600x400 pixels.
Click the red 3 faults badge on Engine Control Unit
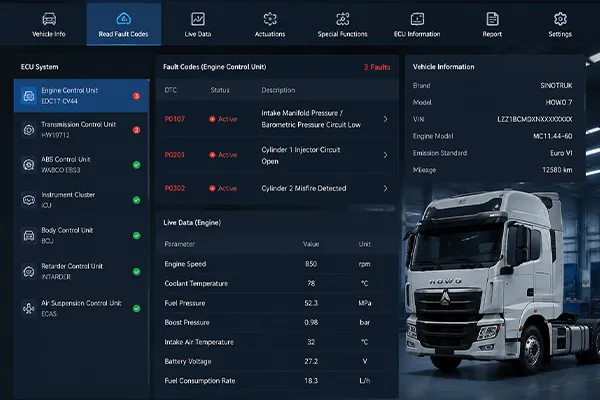point(136,96)
